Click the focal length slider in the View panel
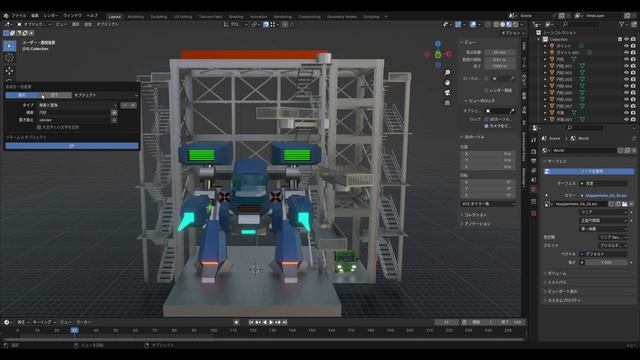Viewport: 640px width, 360px height. 500,53
